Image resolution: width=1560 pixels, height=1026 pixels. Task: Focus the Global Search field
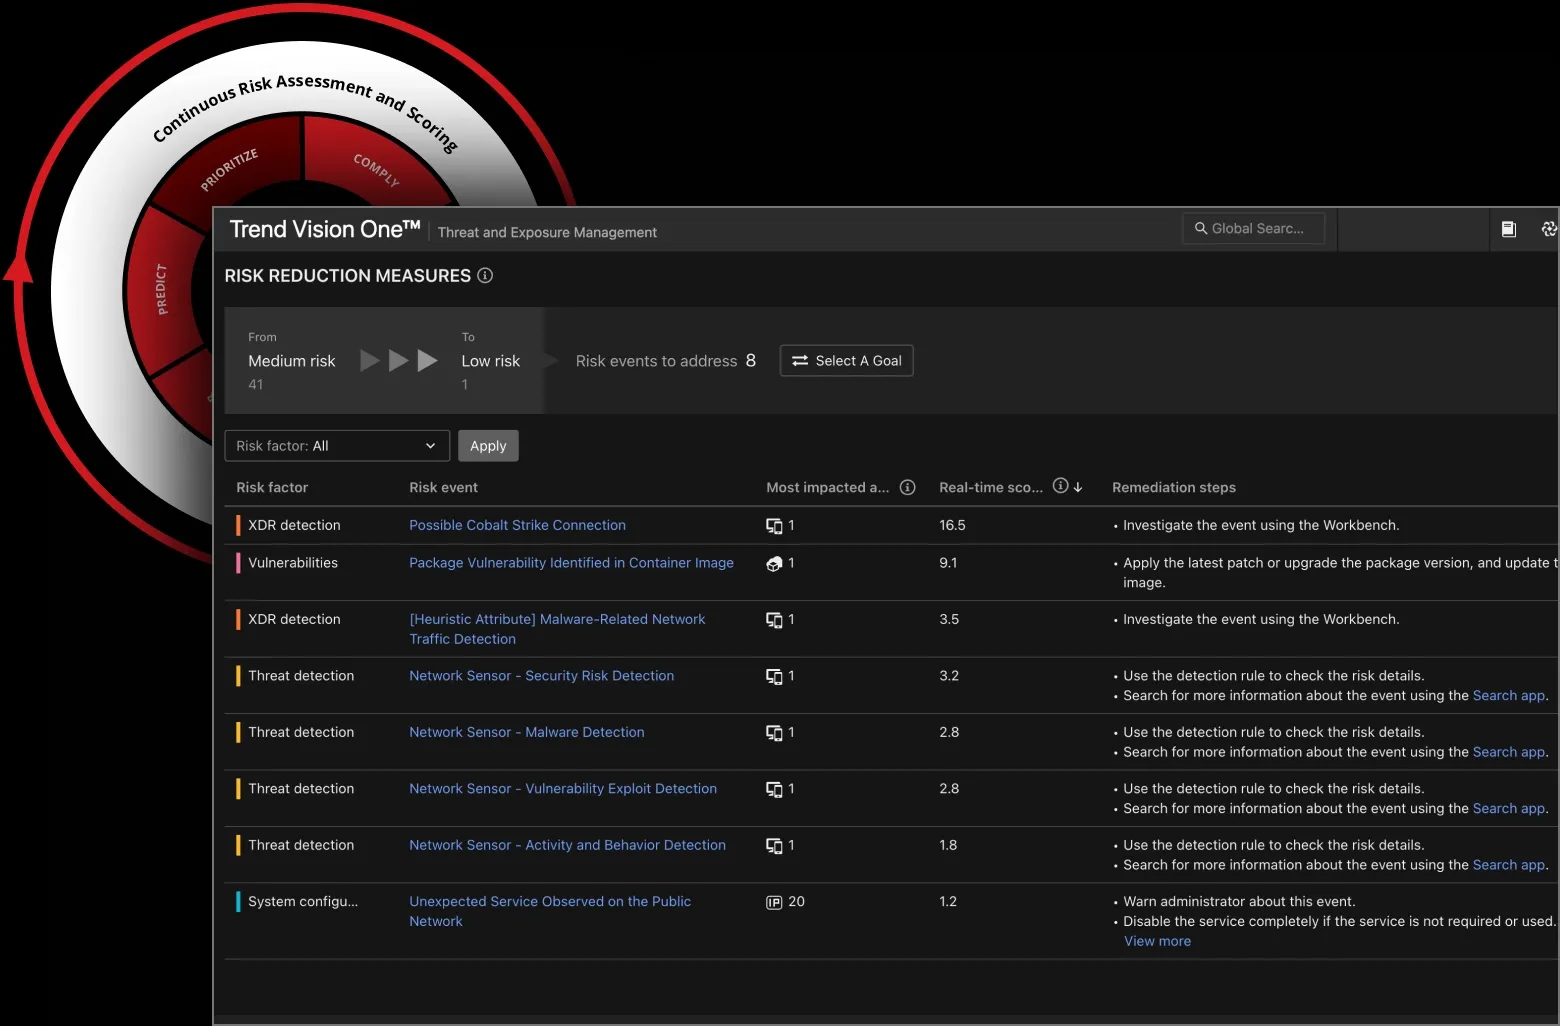(x=1254, y=229)
